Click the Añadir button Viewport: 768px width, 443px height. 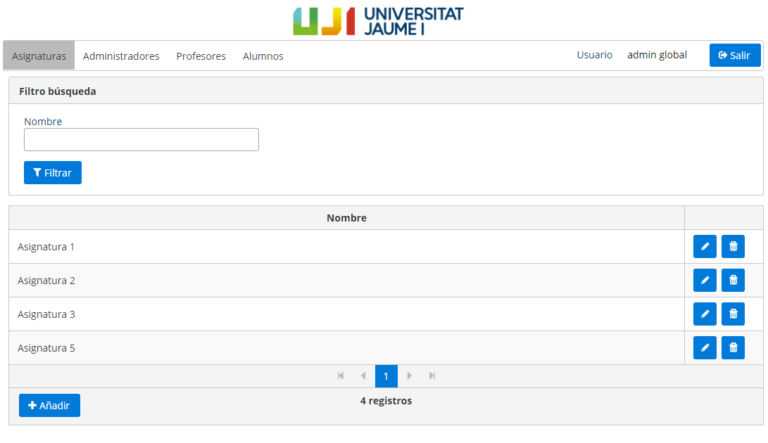point(49,405)
